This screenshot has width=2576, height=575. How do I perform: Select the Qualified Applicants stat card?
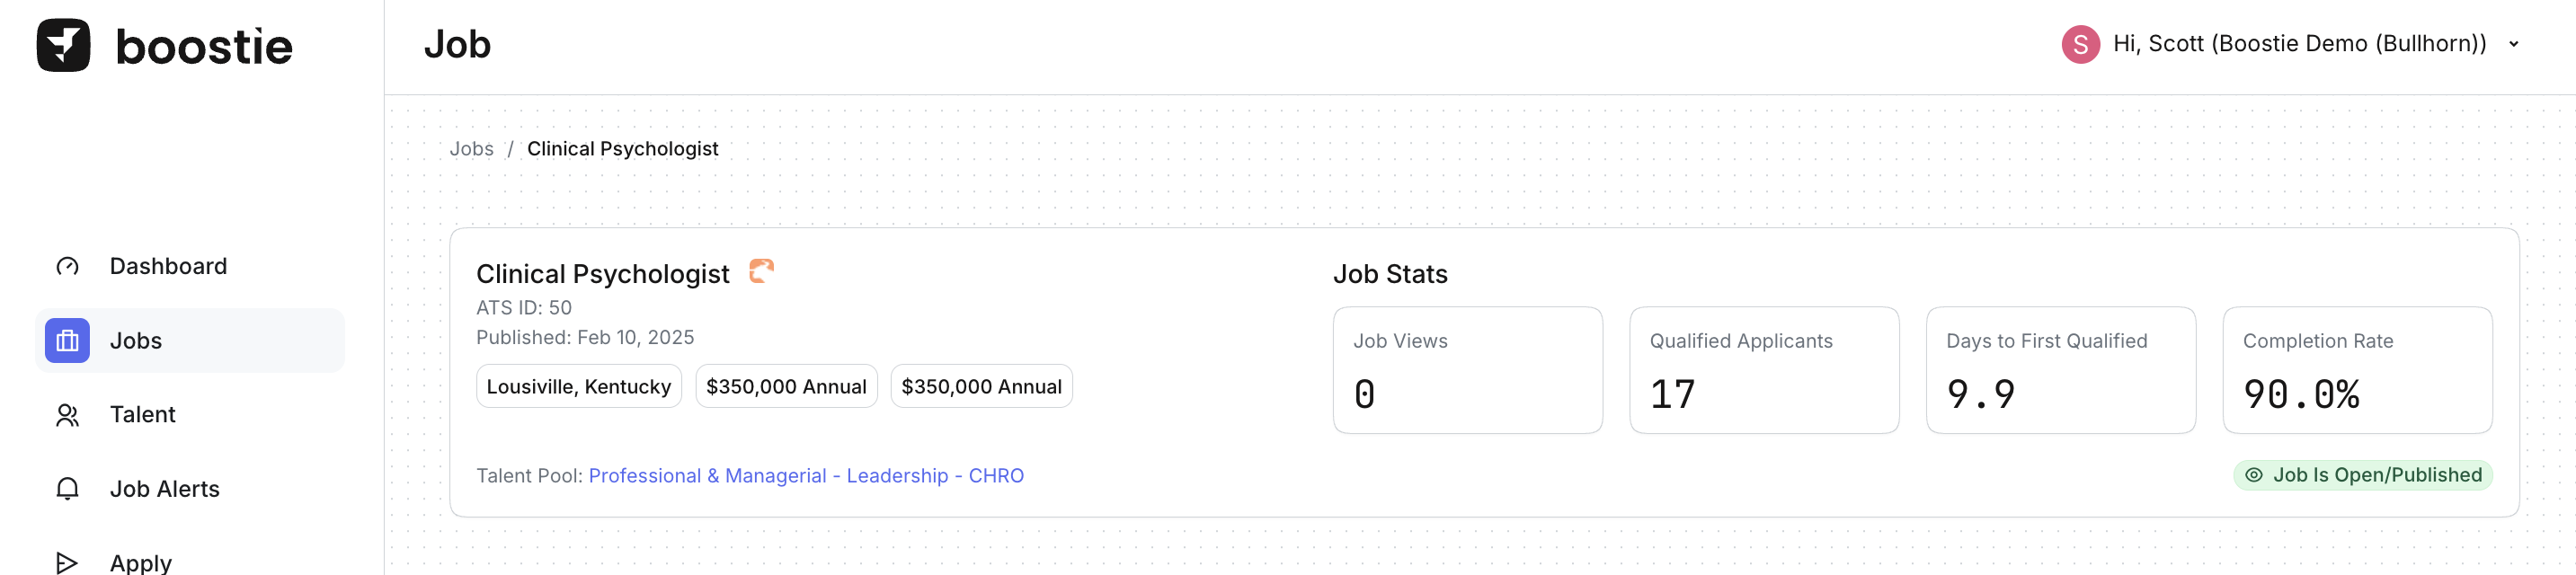pos(1763,370)
